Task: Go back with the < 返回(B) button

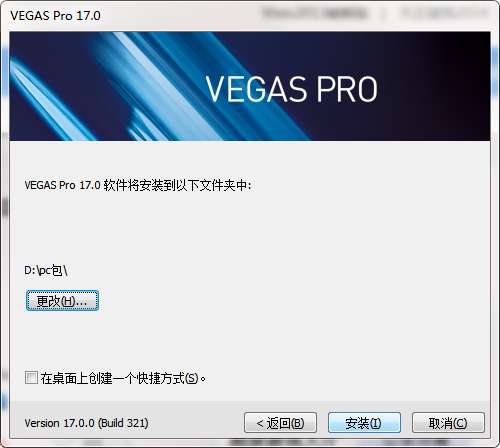Action: (280, 423)
